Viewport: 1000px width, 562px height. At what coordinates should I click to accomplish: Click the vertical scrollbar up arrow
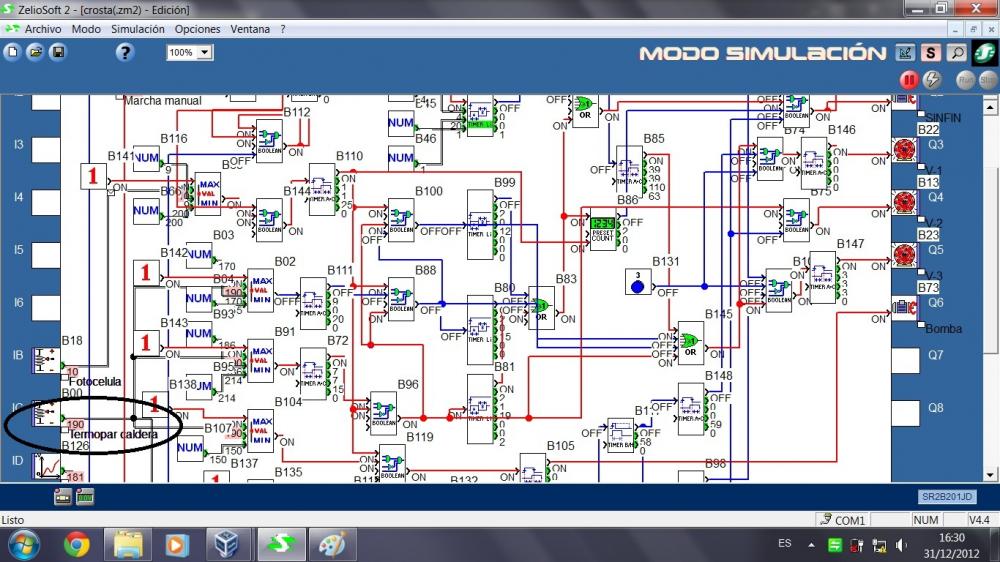[990, 107]
